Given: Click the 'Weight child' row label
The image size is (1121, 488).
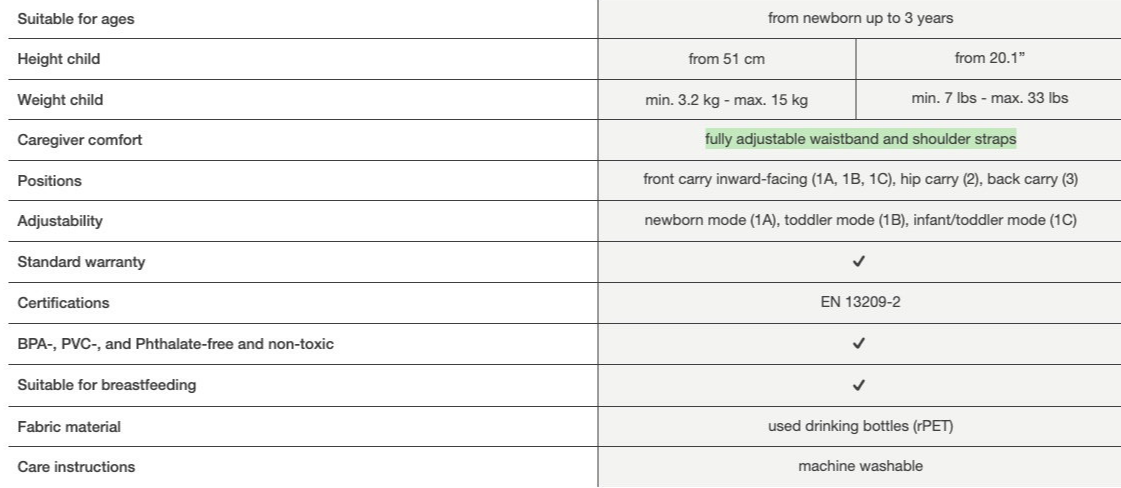Looking at the screenshot, I should click(59, 100).
